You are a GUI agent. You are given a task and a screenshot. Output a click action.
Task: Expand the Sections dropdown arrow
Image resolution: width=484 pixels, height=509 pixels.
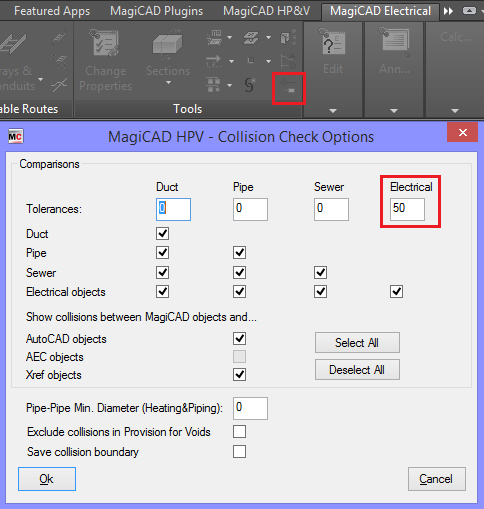click(x=168, y=82)
